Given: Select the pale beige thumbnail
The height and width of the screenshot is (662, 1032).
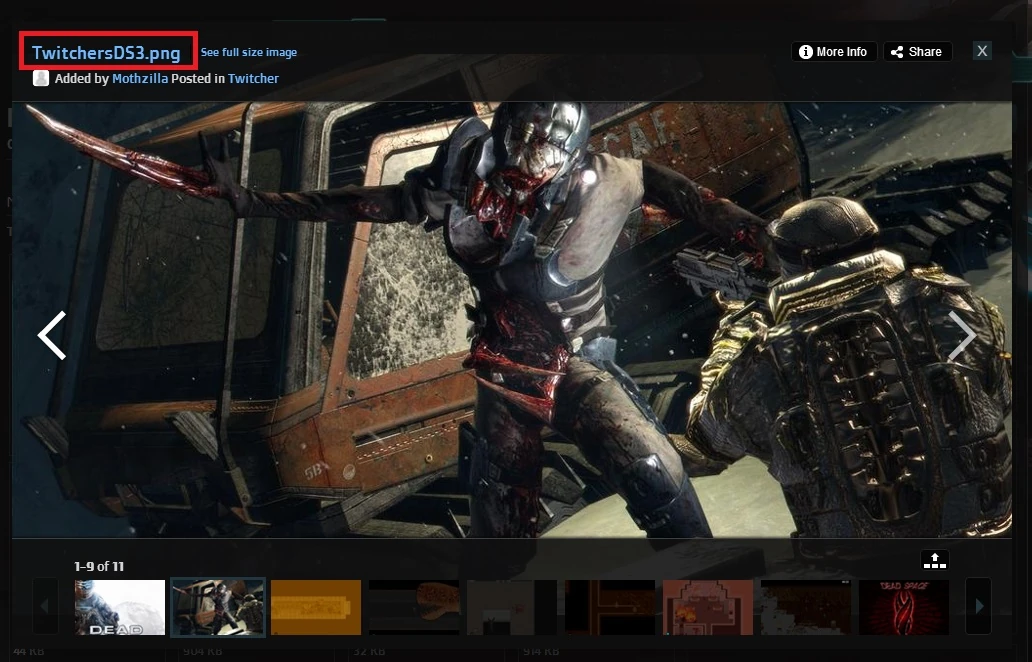Looking at the screenshot, I should [512, 607].
